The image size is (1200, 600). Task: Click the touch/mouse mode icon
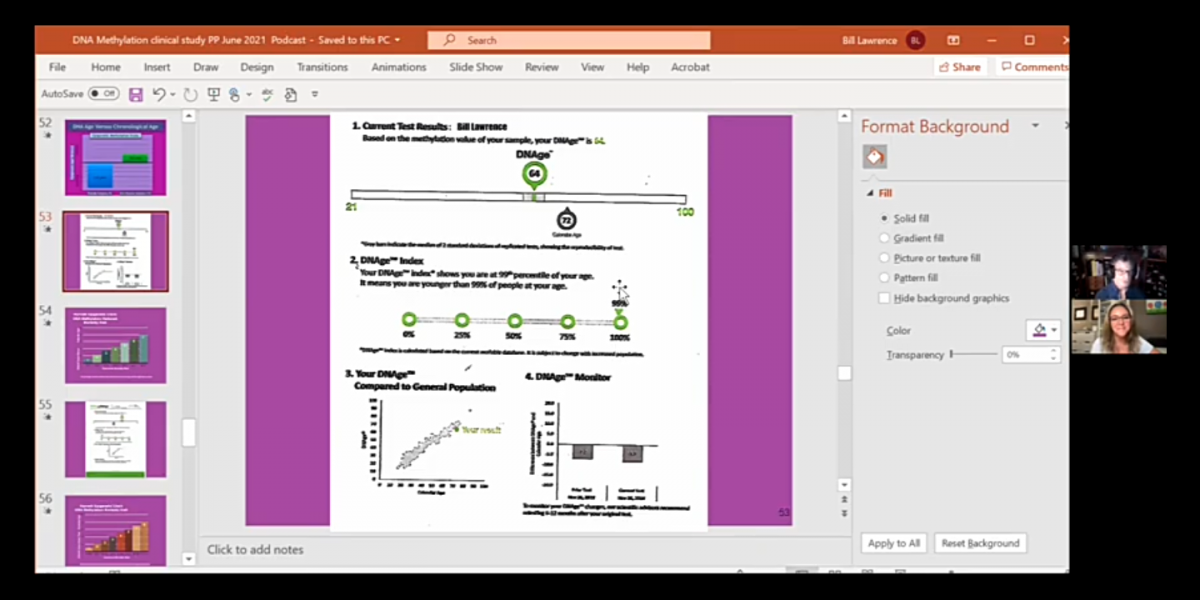pos(234,94)
